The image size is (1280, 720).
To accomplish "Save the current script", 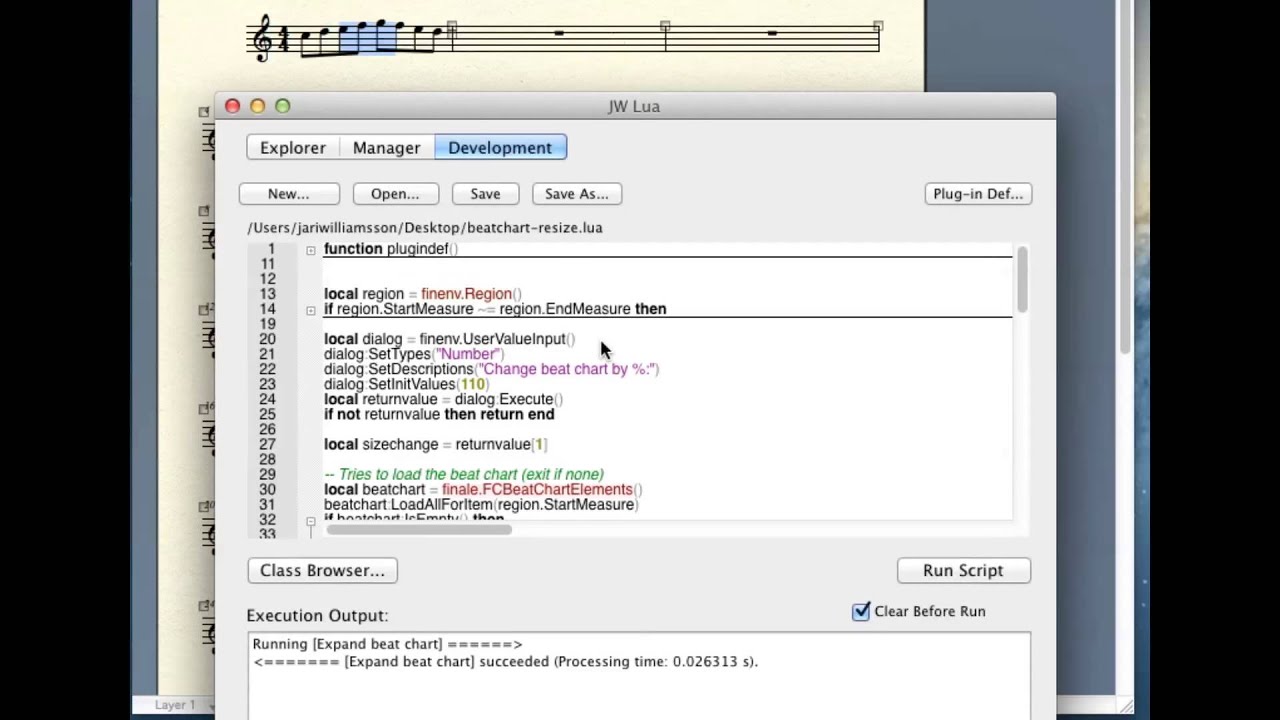I will (485, 194).
